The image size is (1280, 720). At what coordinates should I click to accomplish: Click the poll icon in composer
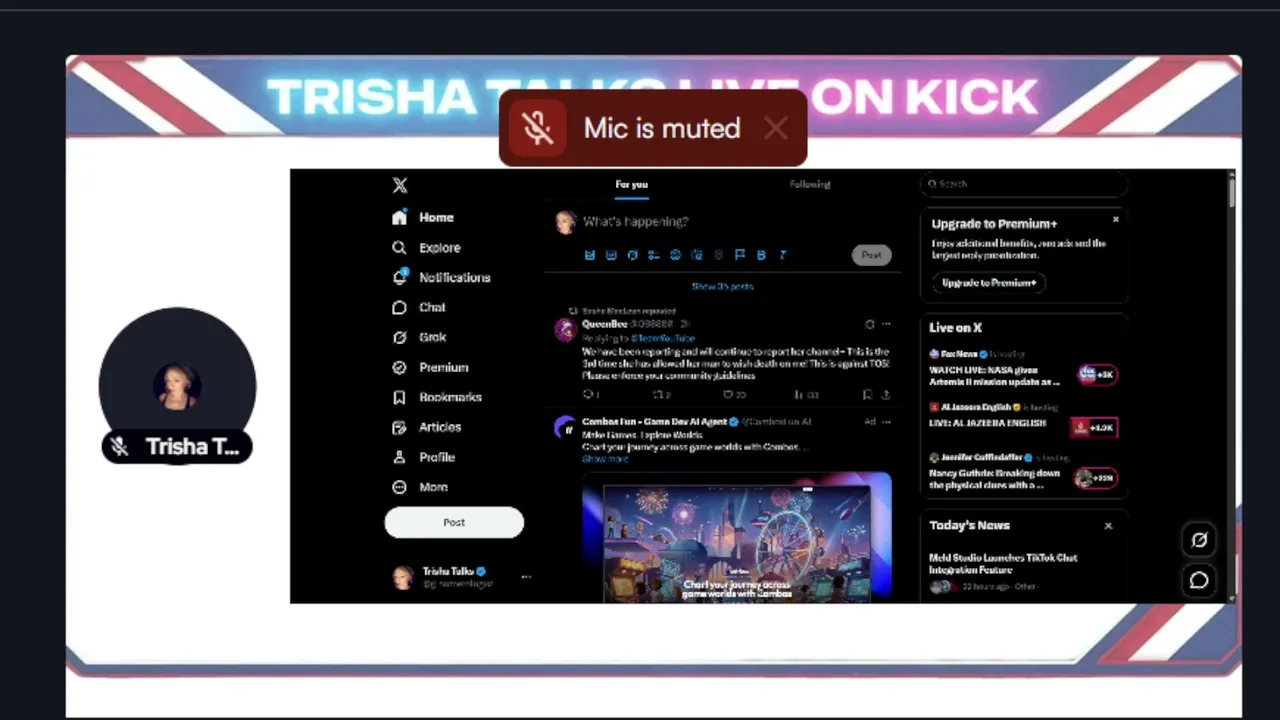654,255
